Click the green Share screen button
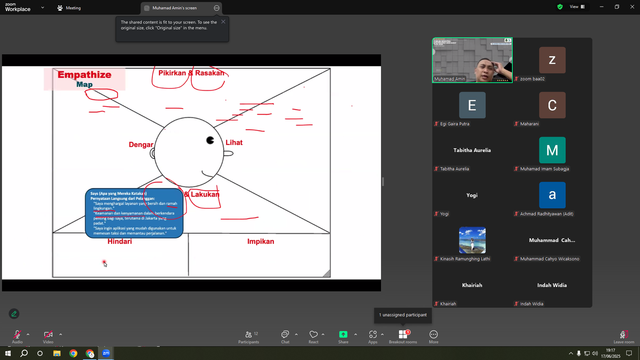Image resolution: width=640 pixels, height=360 pixels. pos(343,337)
